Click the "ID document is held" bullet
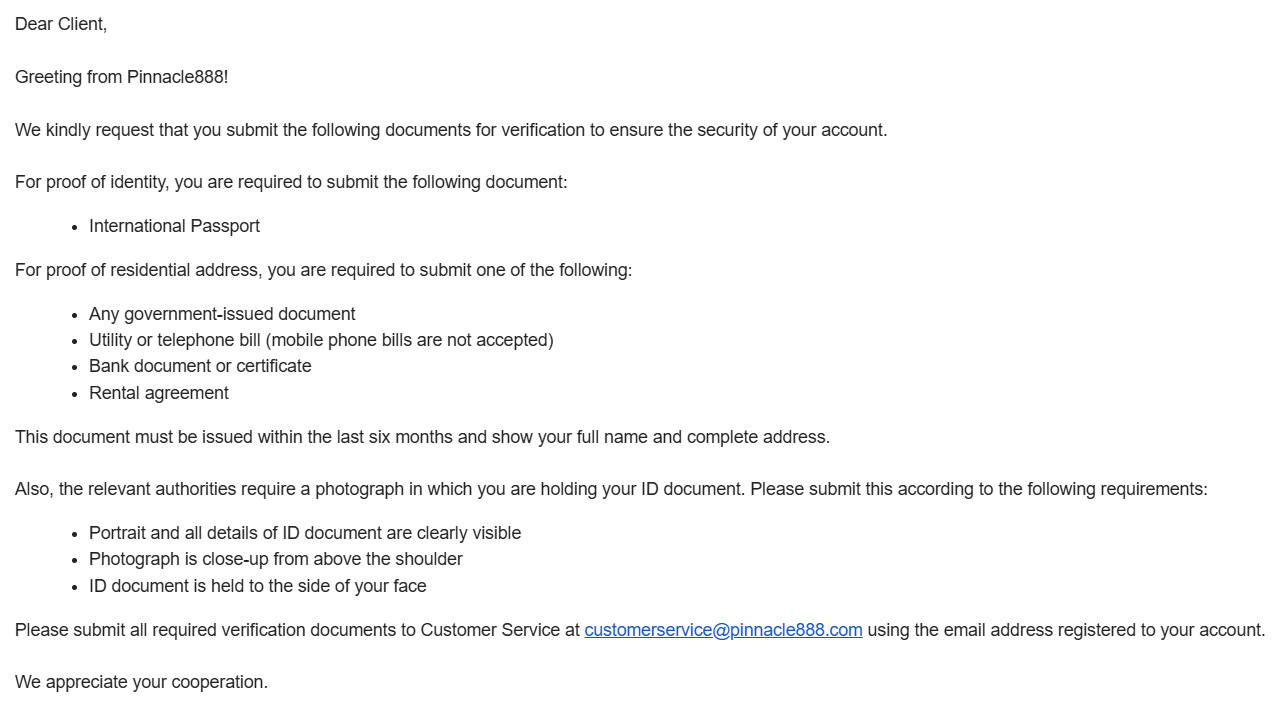This screenshot has width=1281, height=714. point(258,586)
